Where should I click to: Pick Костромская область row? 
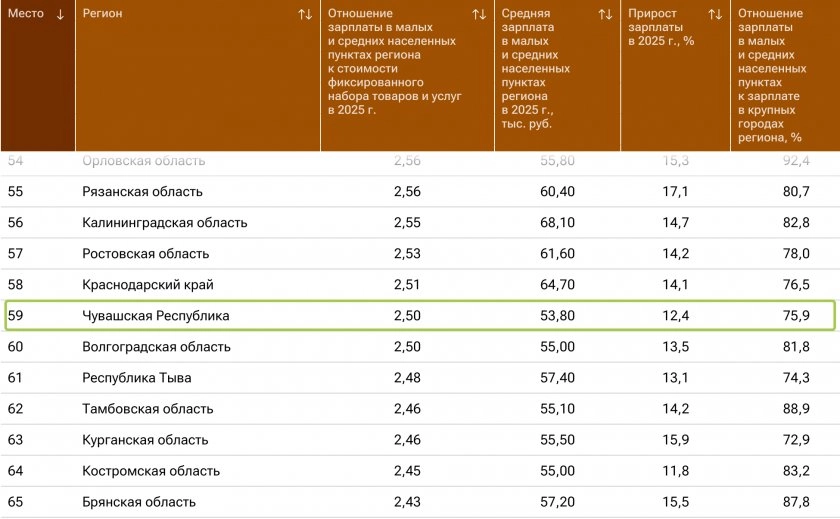[x=150, y=471]
